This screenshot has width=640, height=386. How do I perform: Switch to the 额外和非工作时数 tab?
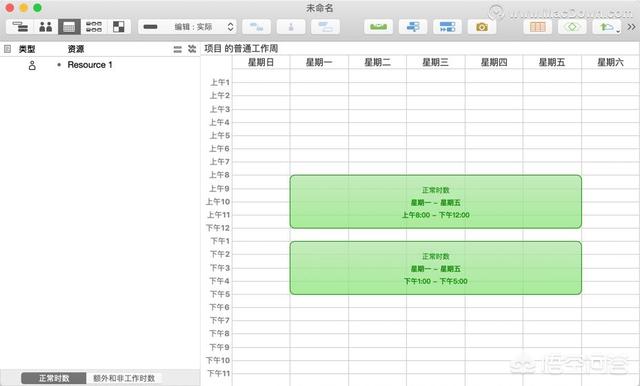coord(124,378)
